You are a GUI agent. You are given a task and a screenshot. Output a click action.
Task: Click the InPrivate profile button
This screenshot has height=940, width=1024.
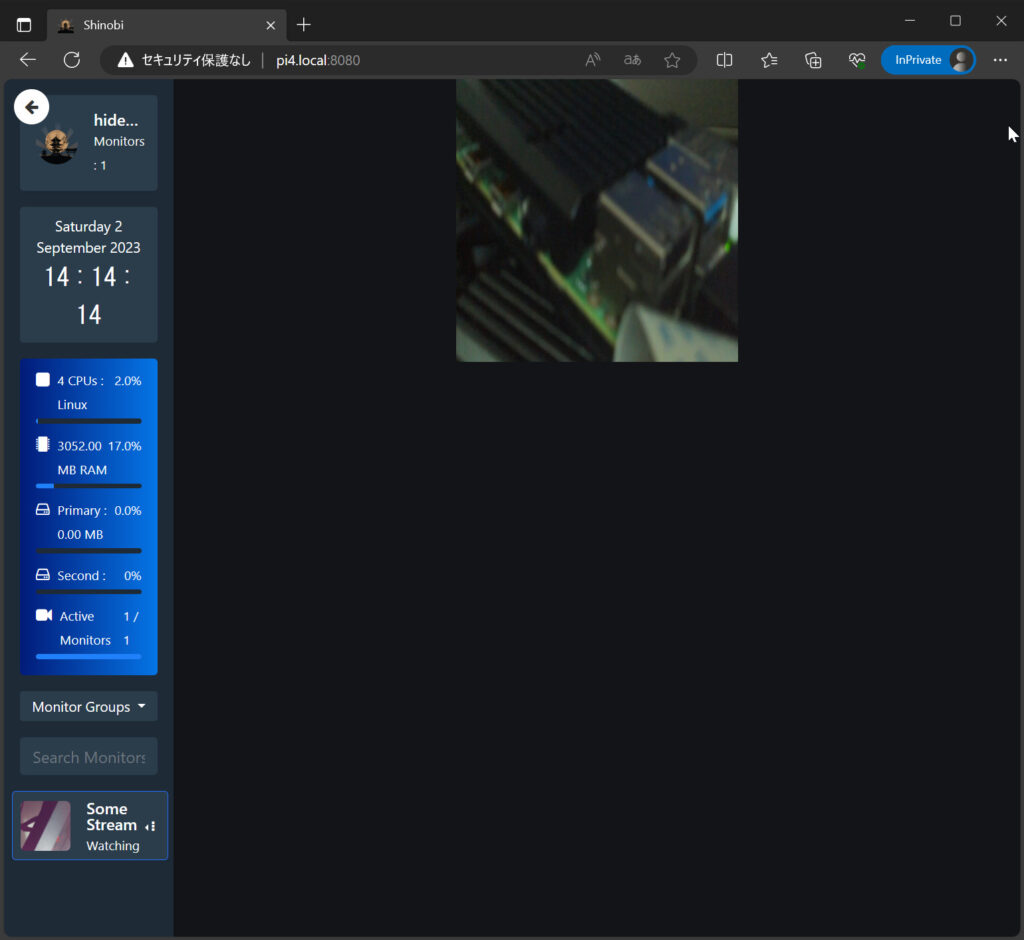(x=928, y=60)
